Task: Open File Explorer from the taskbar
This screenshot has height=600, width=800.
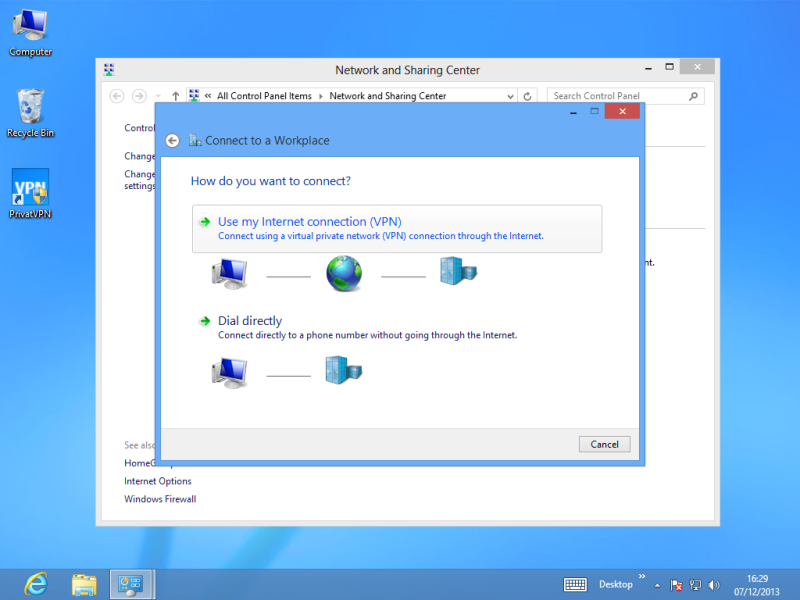Action: [x=84, y=584]
